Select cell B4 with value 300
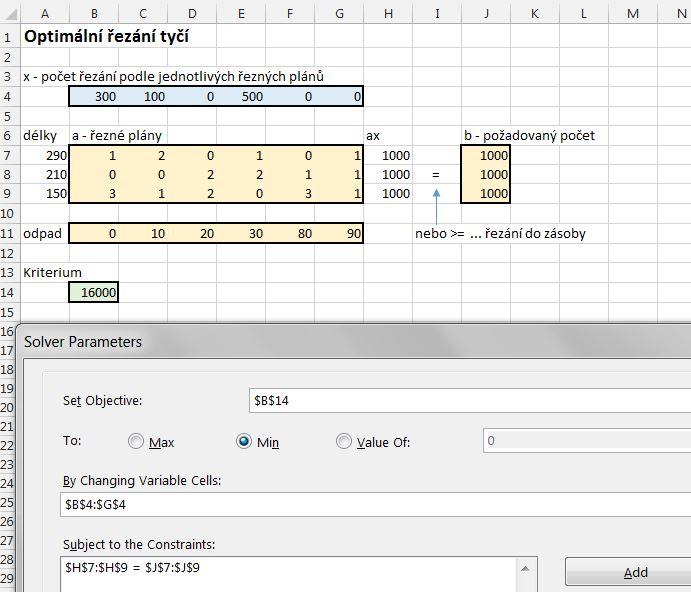The width and height of the screenshot is (691, 592). coord(94,96)
